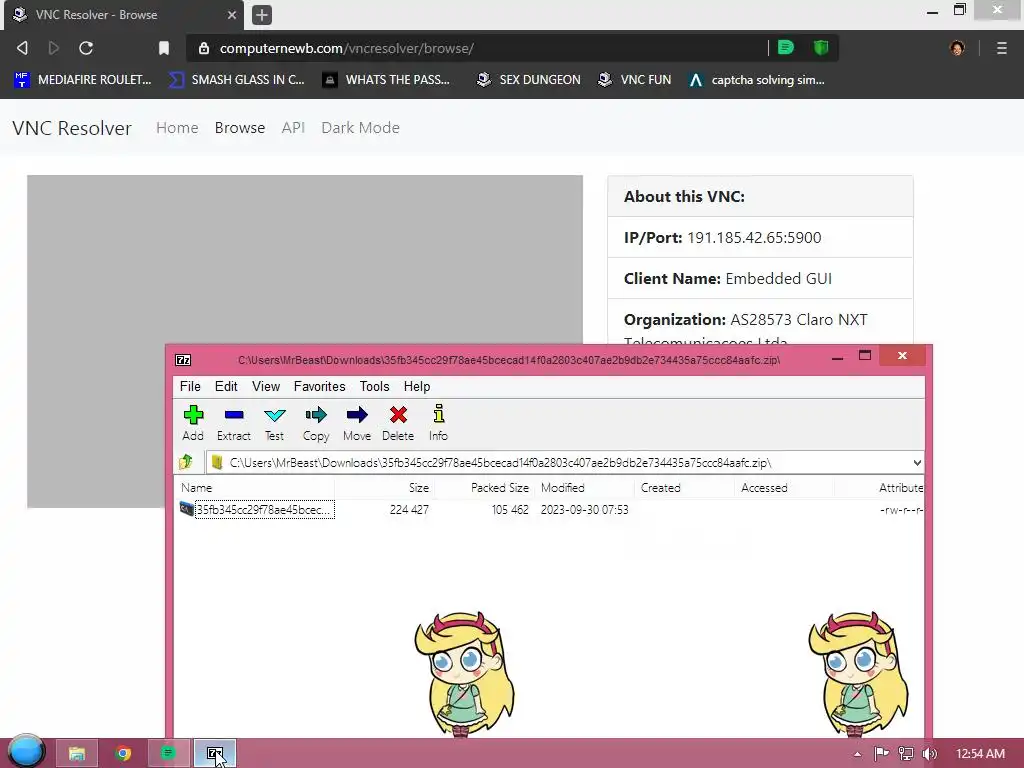Viewport: 1024px width, 768px height.
Task: Click the VNC Resolver site title
Action: click(72, 128)
